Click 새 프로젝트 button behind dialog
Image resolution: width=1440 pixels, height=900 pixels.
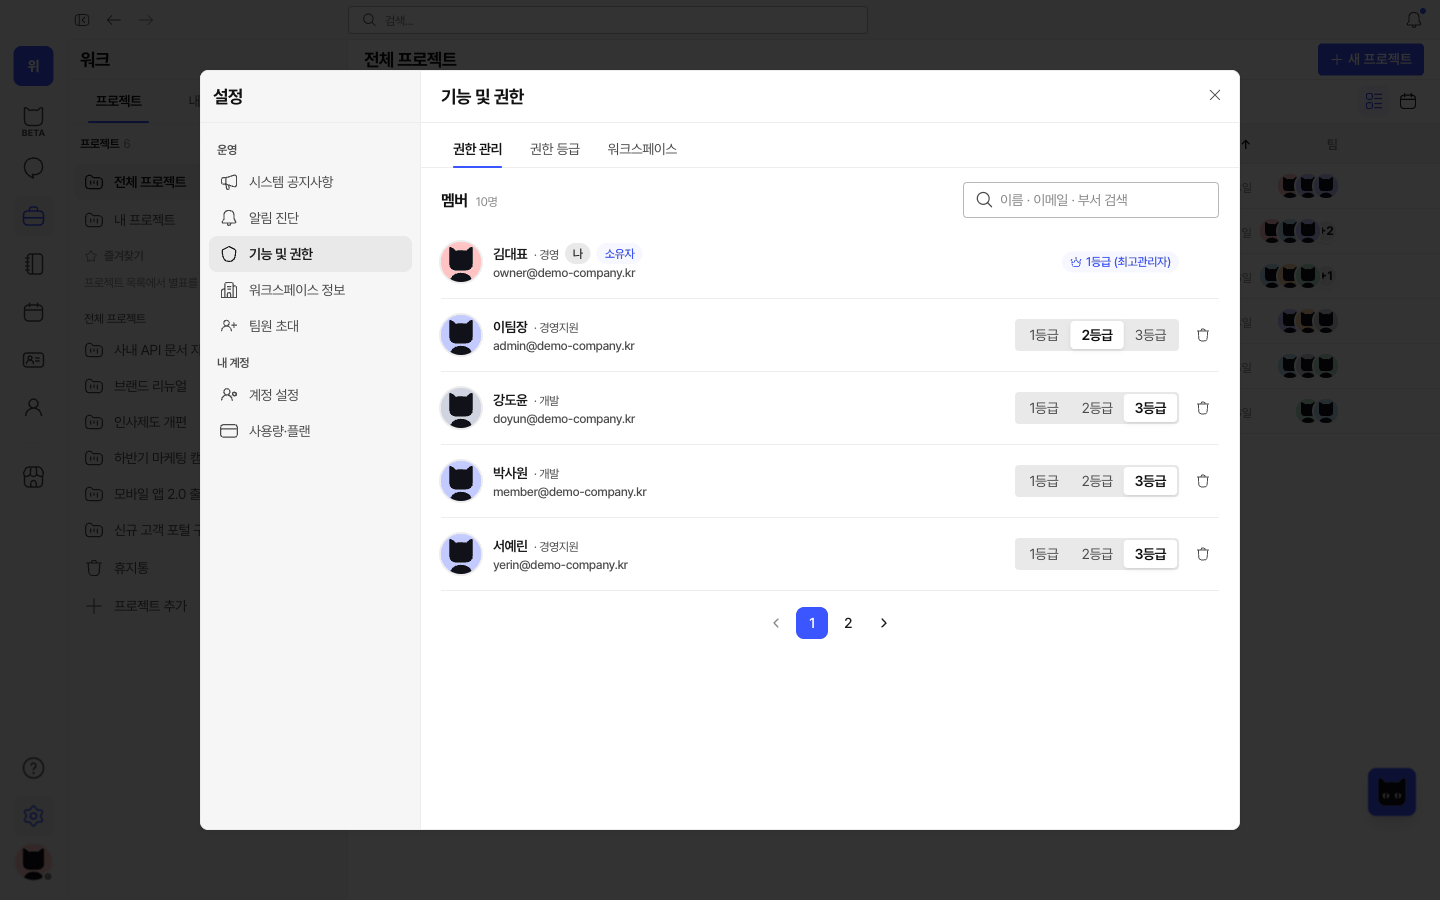point(1371,59)
